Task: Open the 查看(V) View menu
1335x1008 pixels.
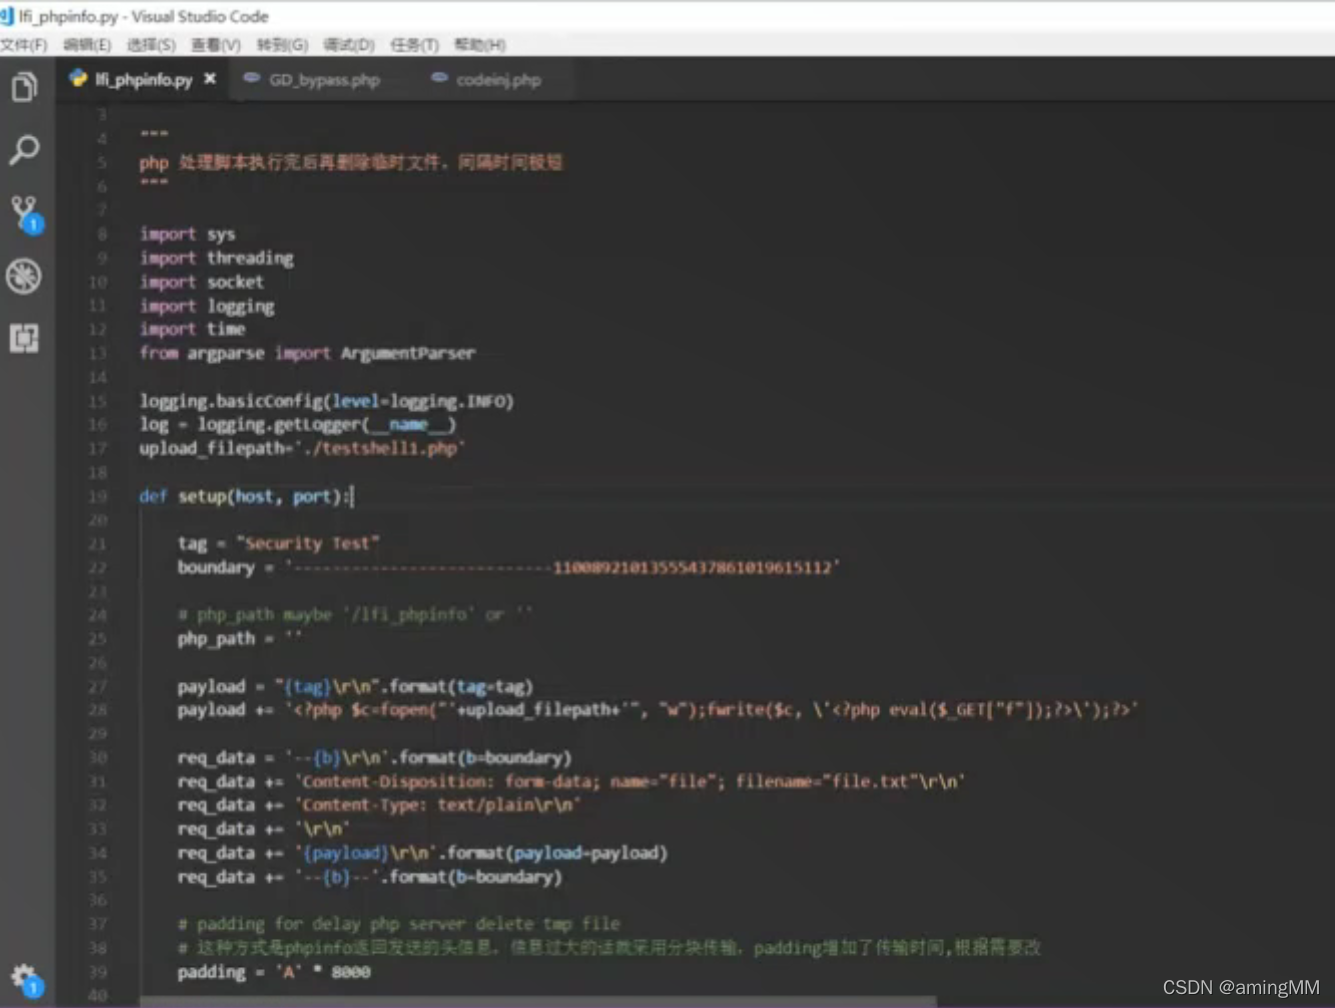Action: [x=216, y=45]
